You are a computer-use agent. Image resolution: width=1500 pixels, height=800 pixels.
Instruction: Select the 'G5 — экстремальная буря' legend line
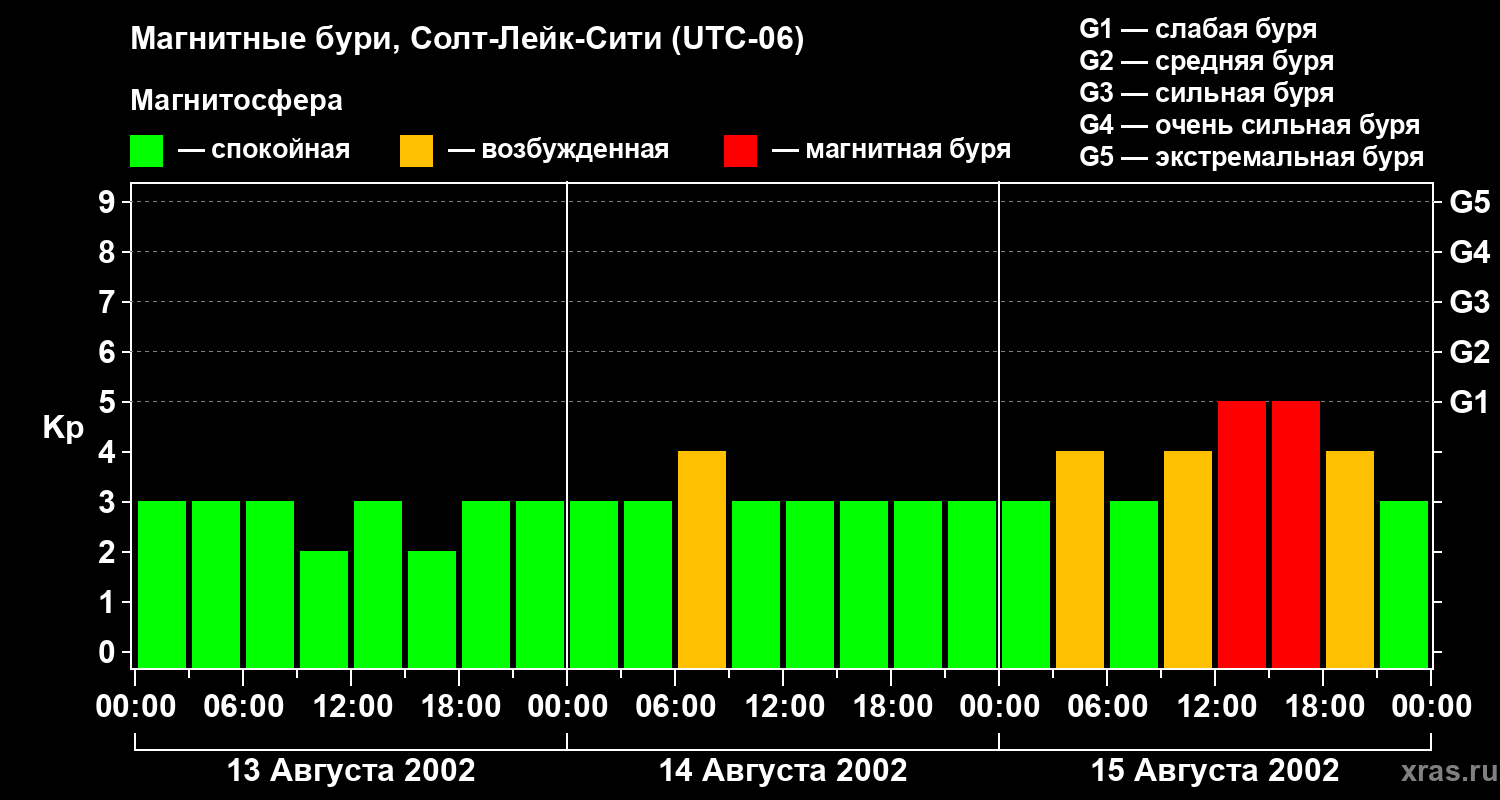click(1252, 157)
